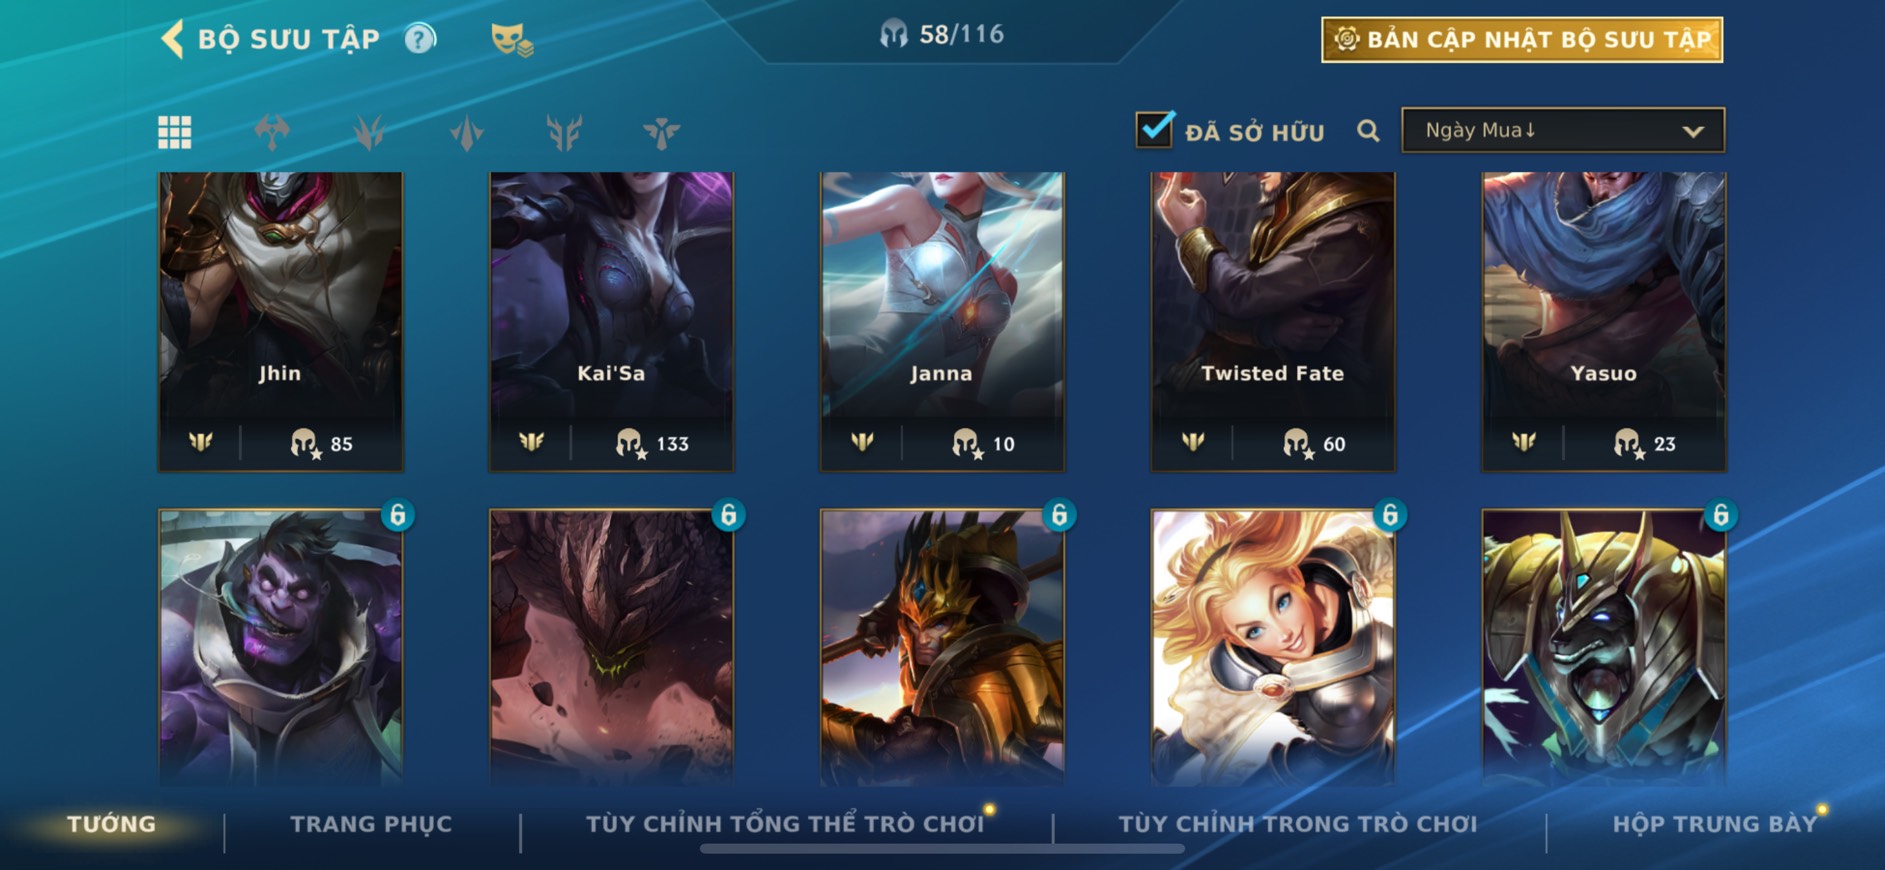Uncheck the Đã Sở Hữu checkbox
The image size is (1885, 870).
[x=1155, y=129]
